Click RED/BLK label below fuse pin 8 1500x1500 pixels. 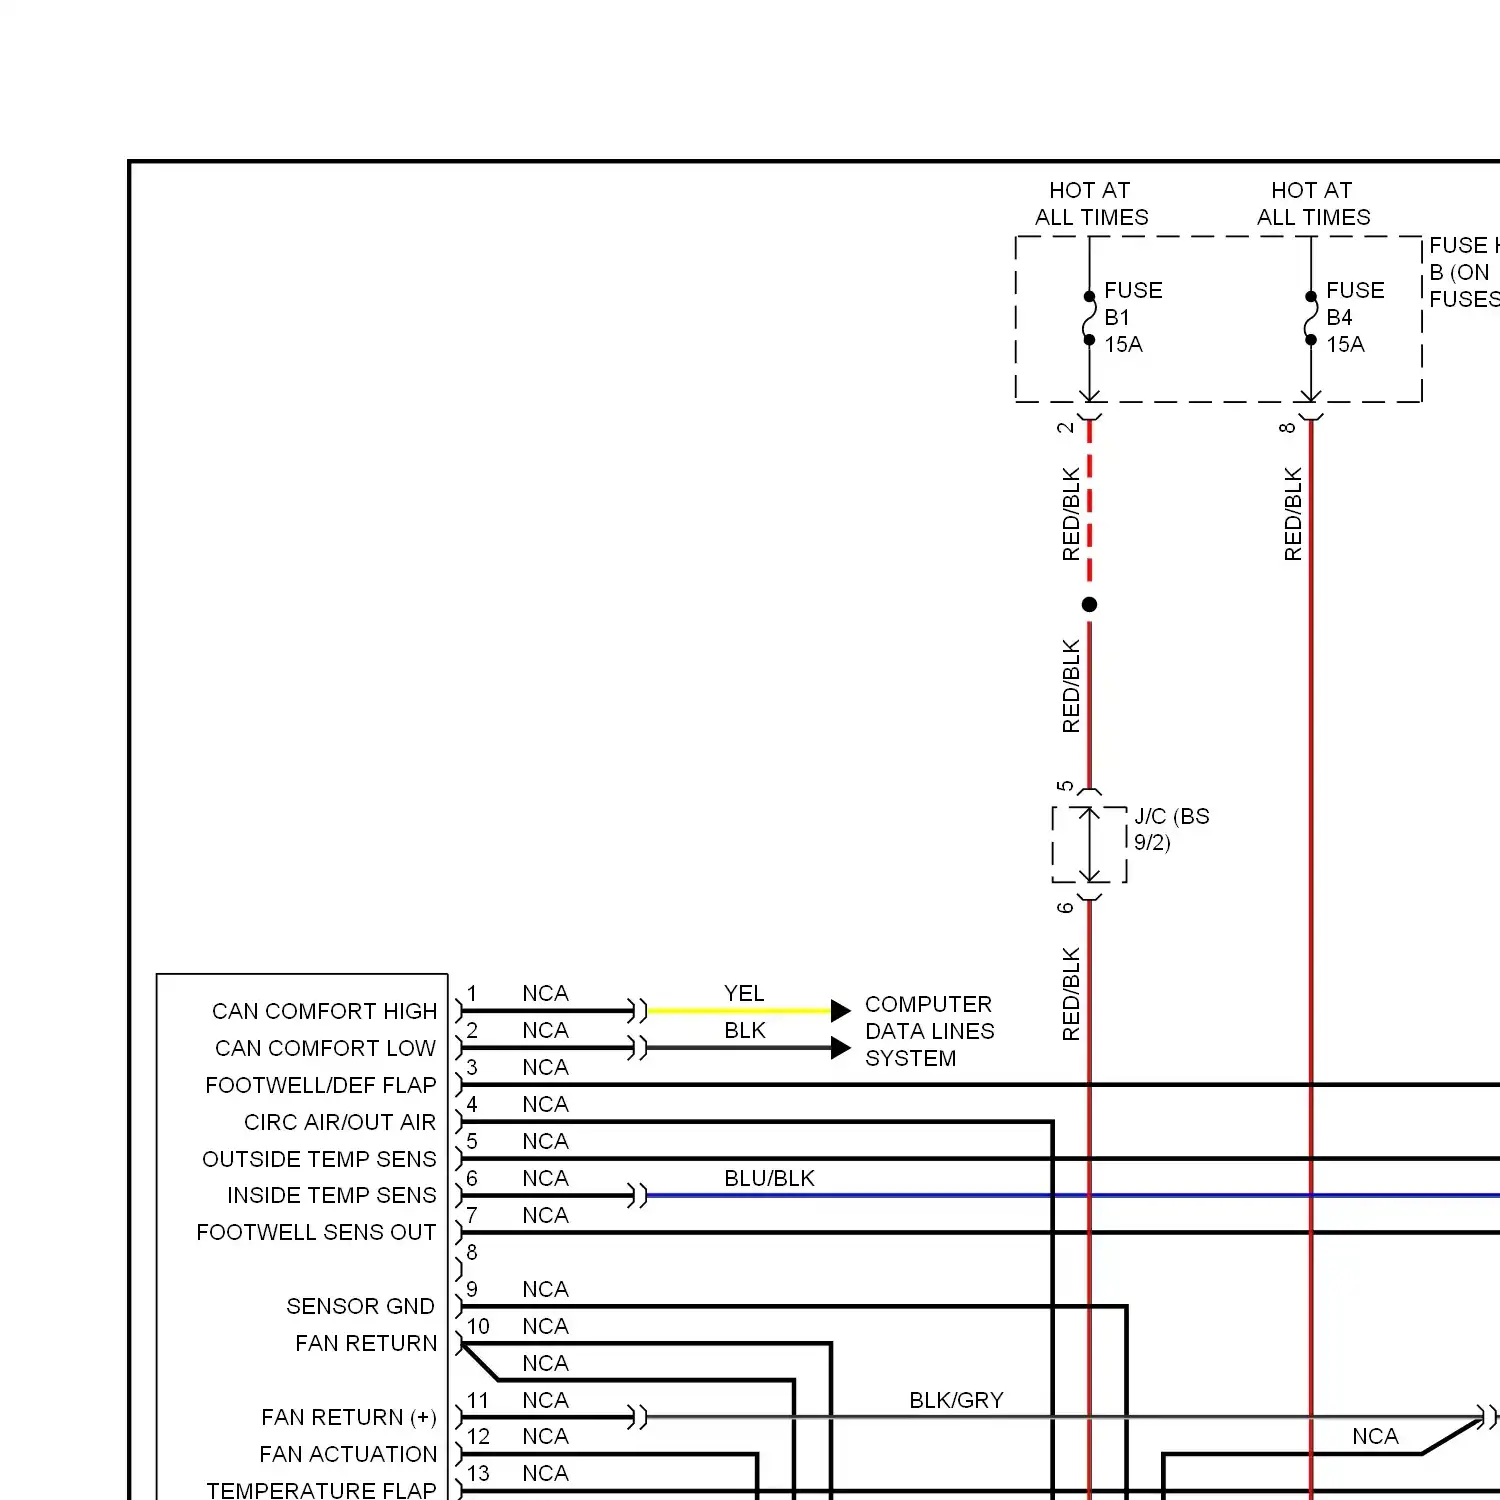[1293, 513]
